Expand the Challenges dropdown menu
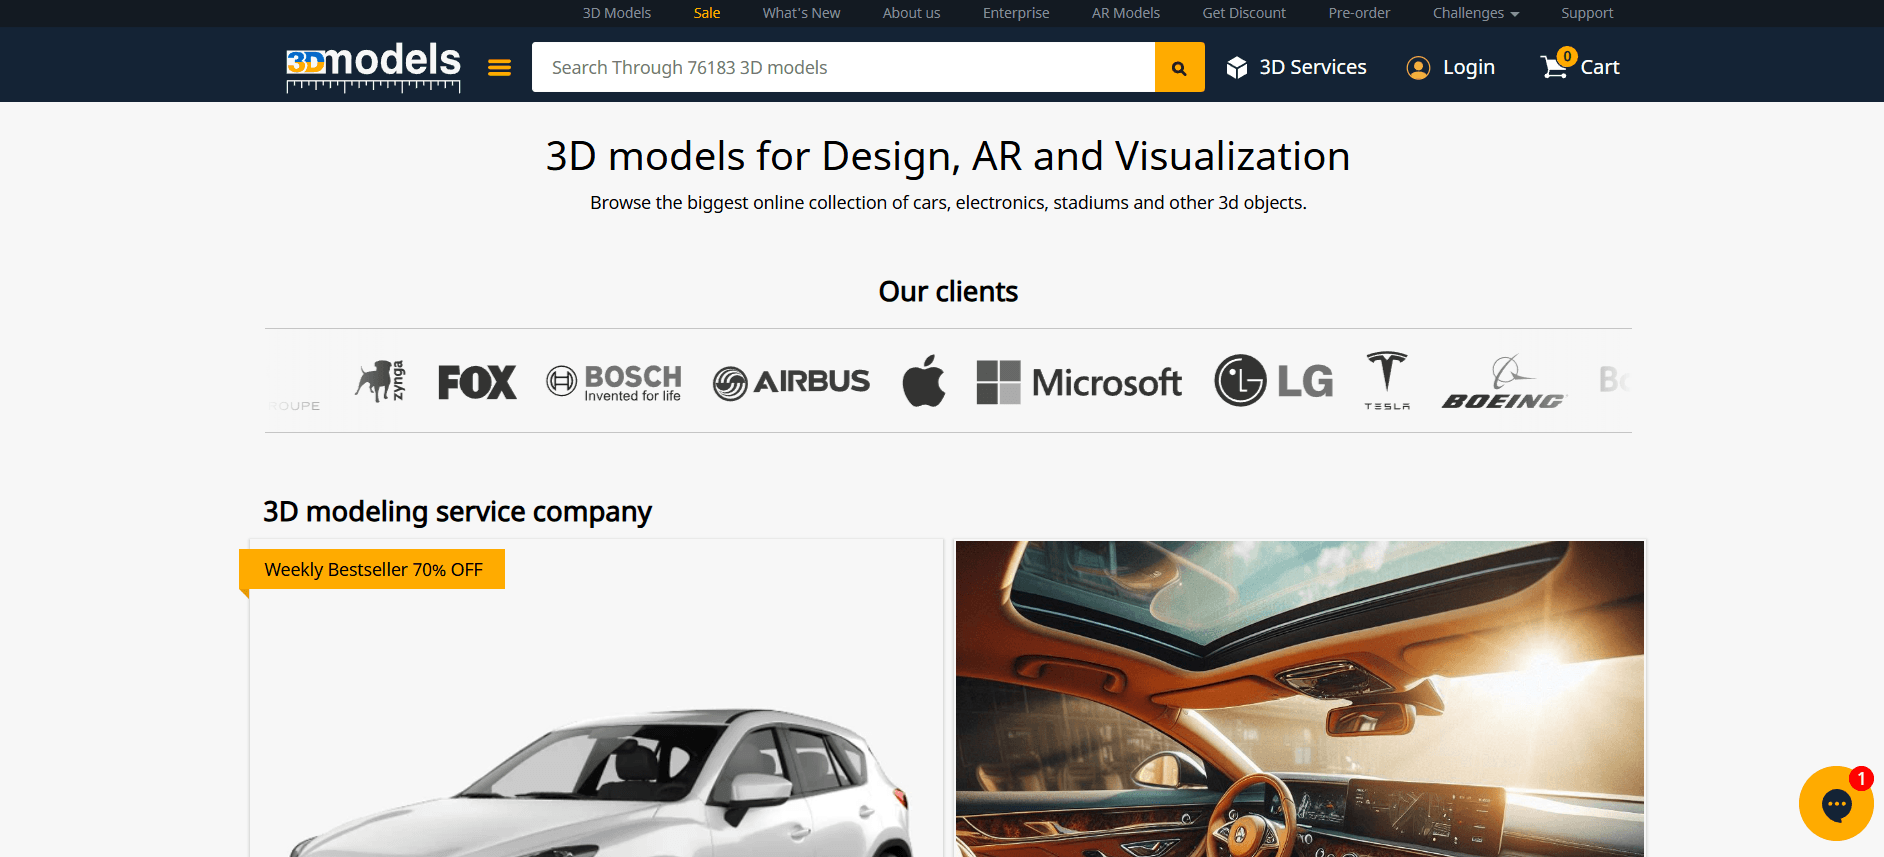 1476,13
